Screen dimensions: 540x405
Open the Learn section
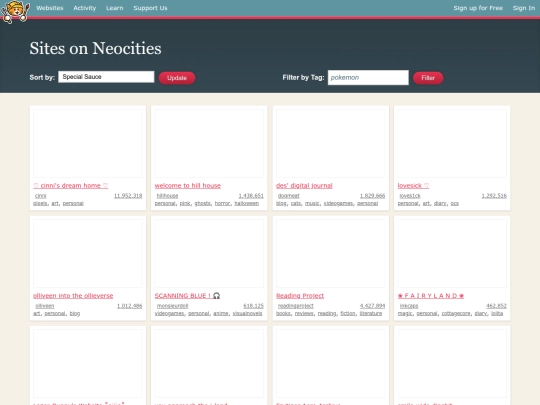coord(115,8)
